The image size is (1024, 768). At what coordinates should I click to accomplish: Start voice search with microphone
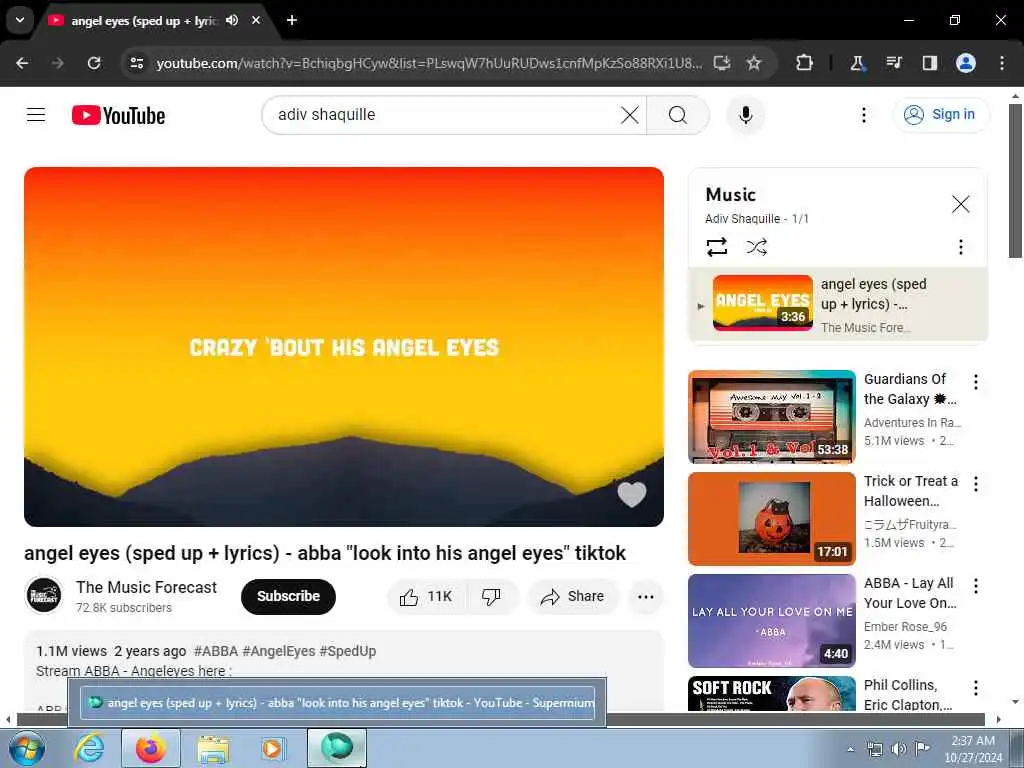coord(746,115)
